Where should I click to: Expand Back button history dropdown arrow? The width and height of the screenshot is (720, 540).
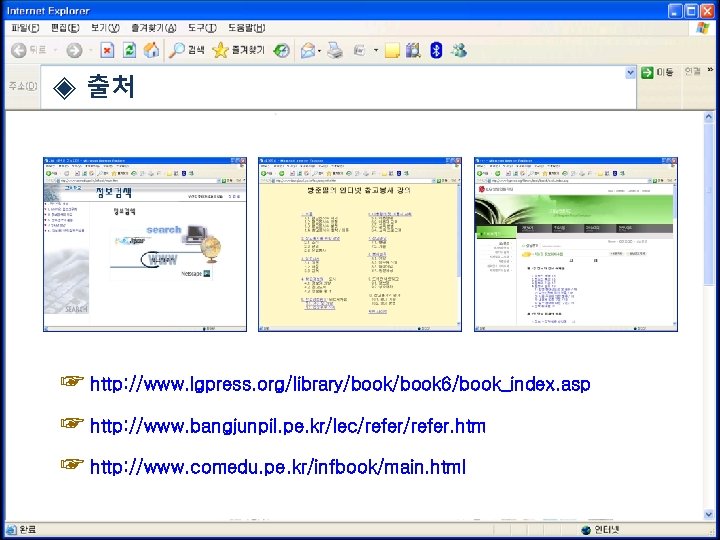point(55,50)
